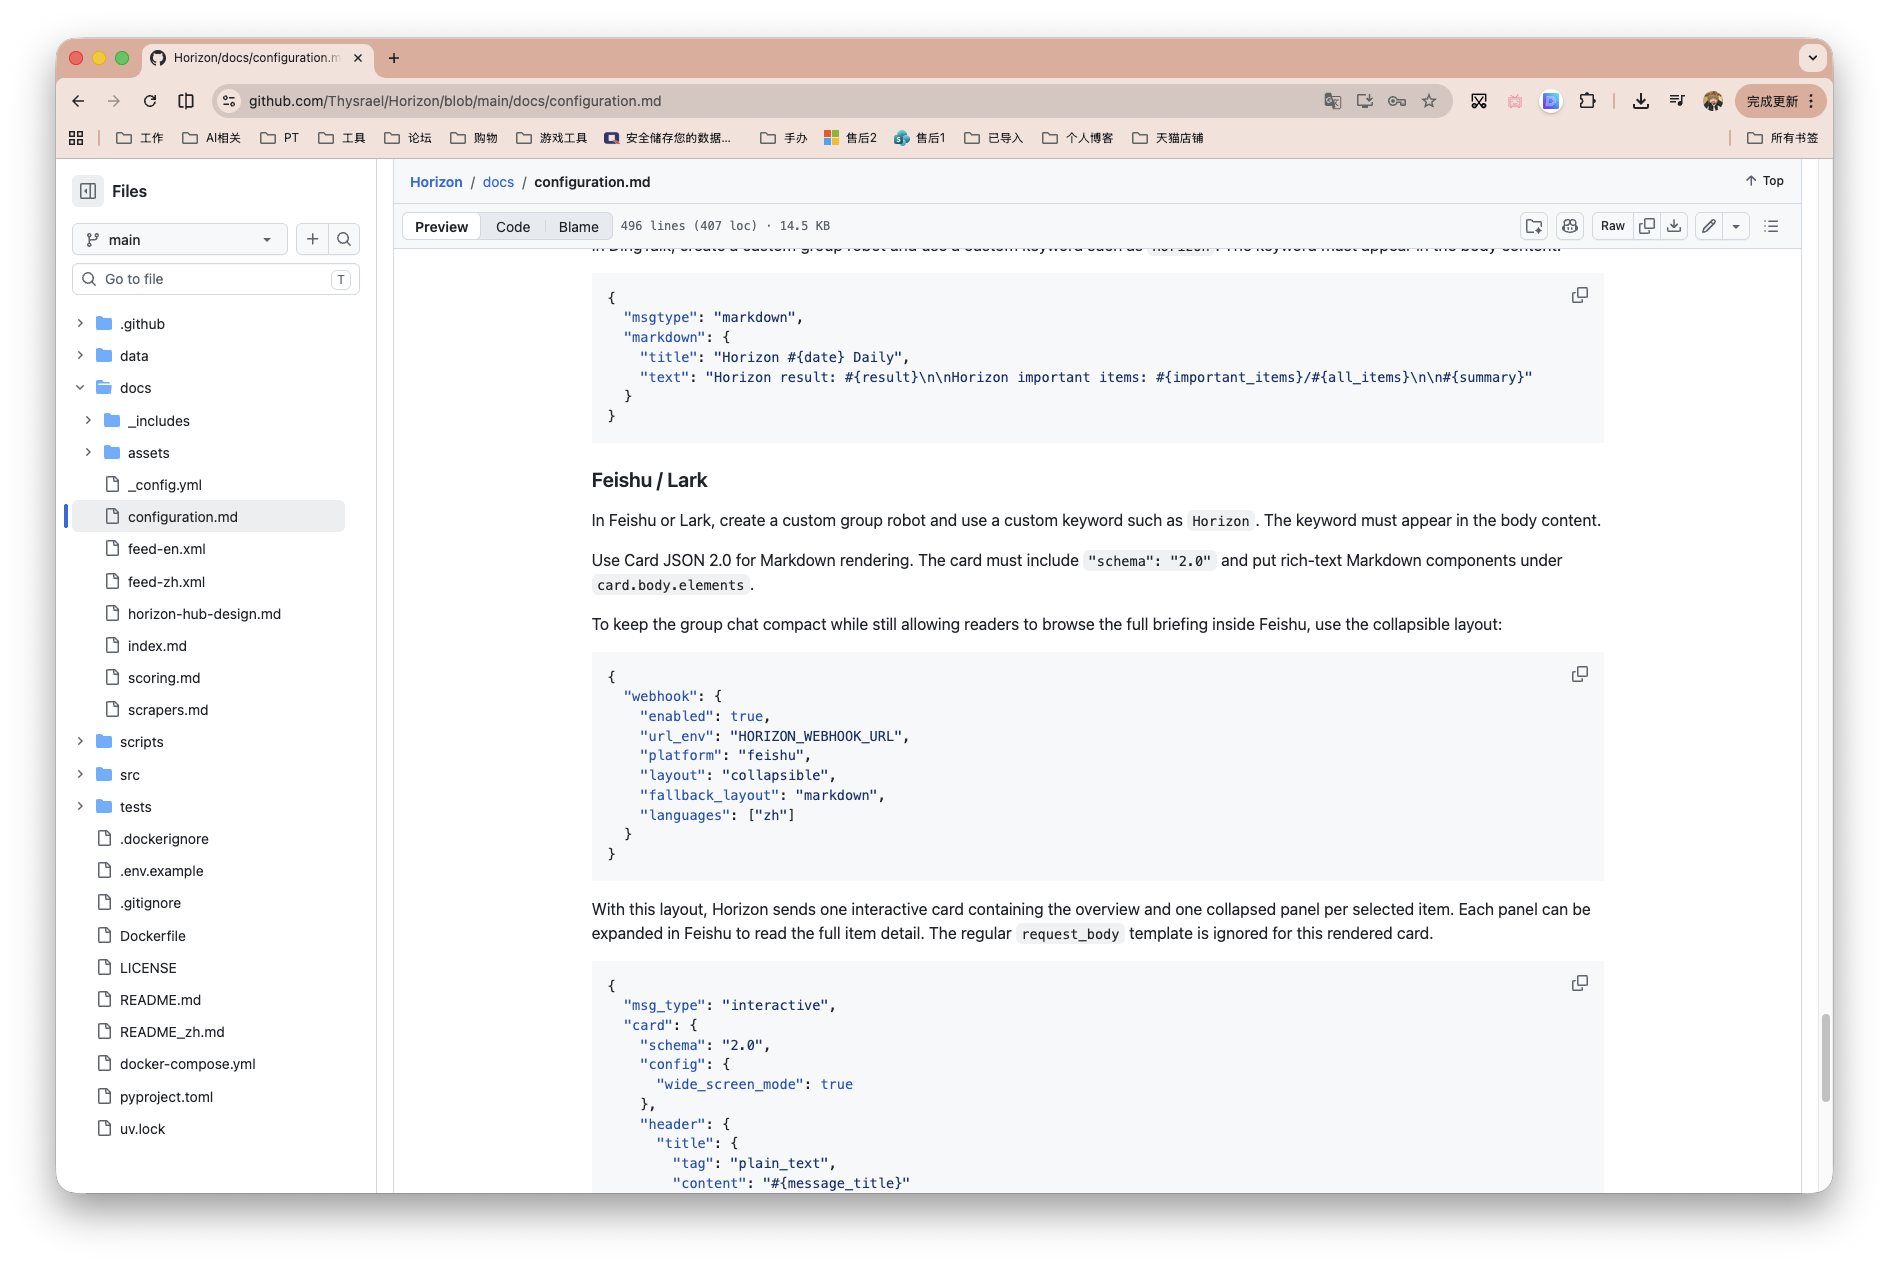Screen dimensions: 1889x1267
Task: Collapse the Files side panel icon
Action: pos(88,191)
